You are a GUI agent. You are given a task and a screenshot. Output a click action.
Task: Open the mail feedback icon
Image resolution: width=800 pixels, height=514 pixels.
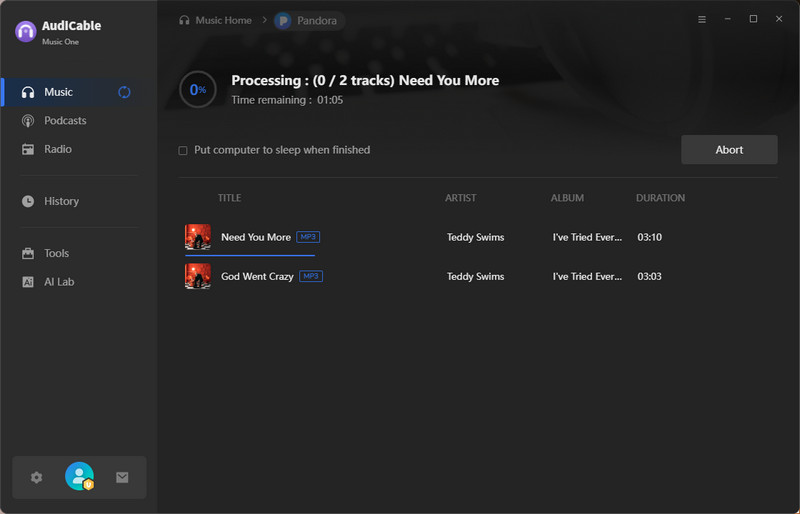click(122, 477)
